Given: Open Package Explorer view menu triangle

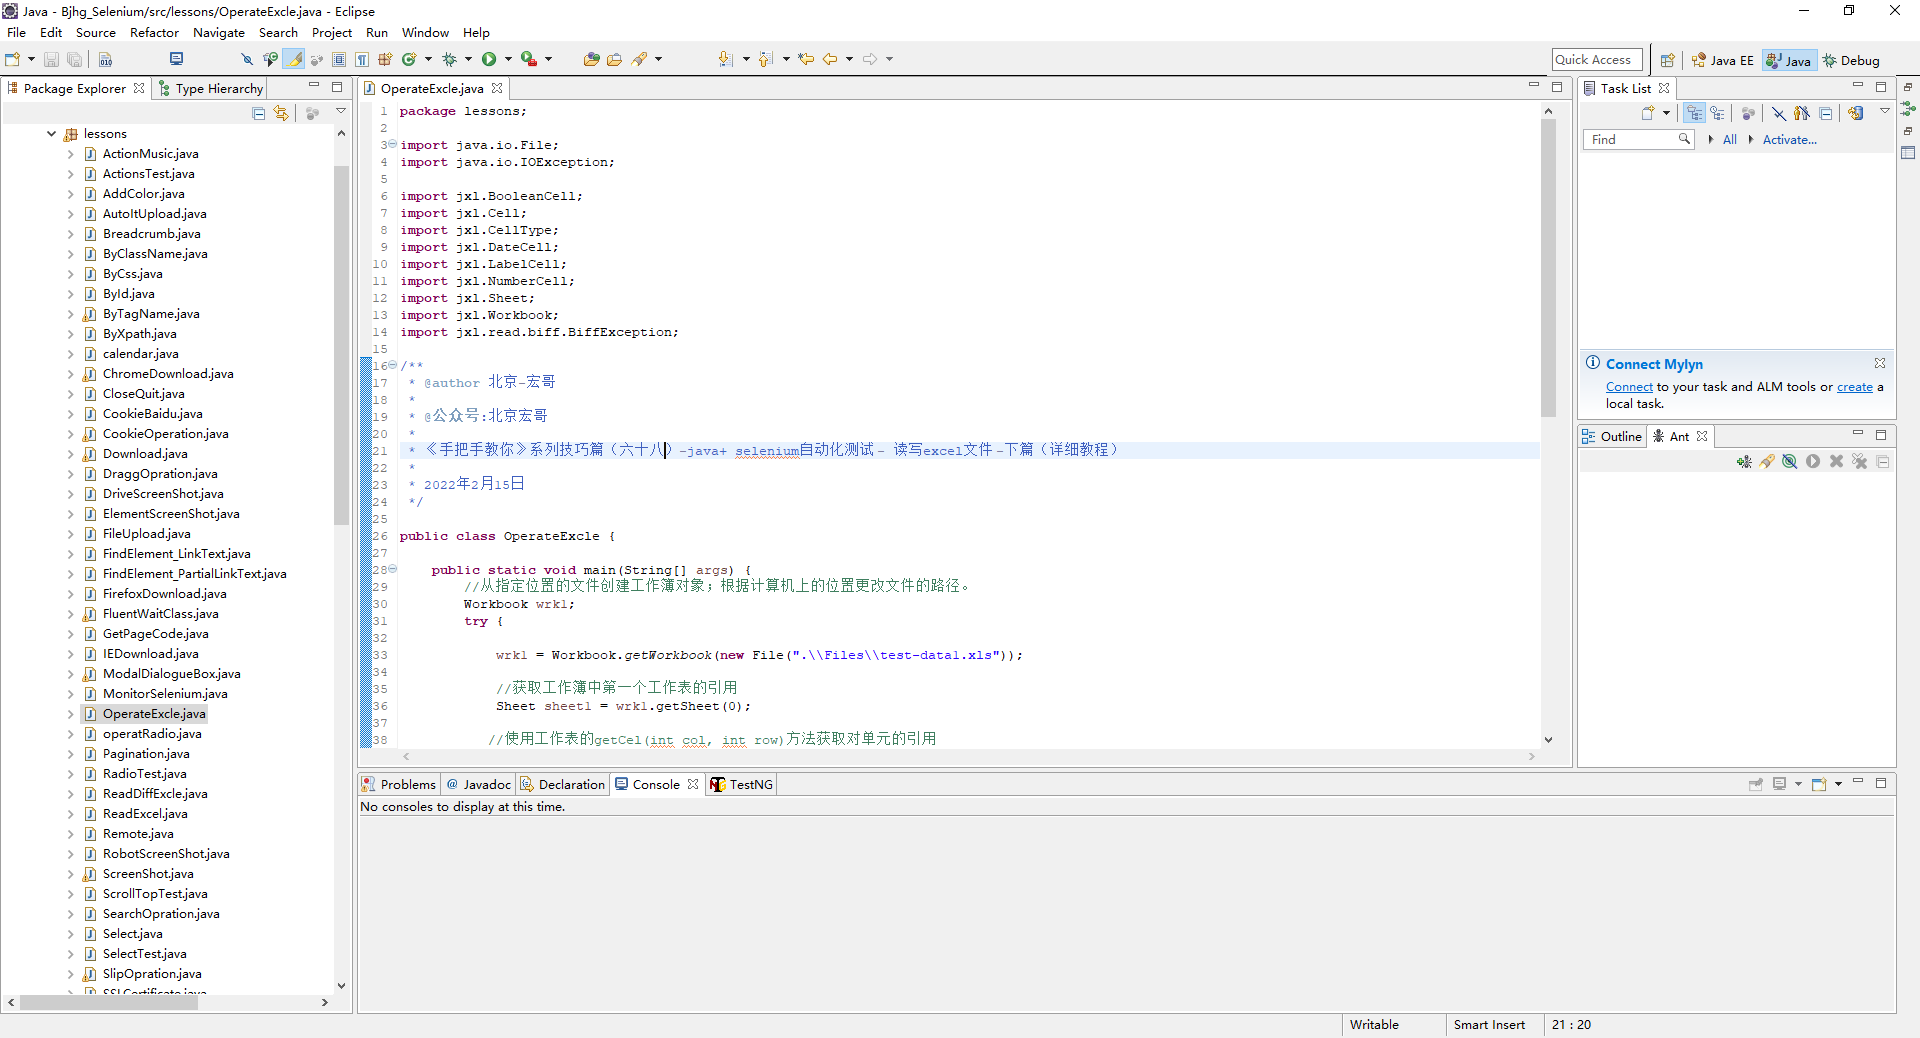Looking at the screenshot, I should pos(340,111).
